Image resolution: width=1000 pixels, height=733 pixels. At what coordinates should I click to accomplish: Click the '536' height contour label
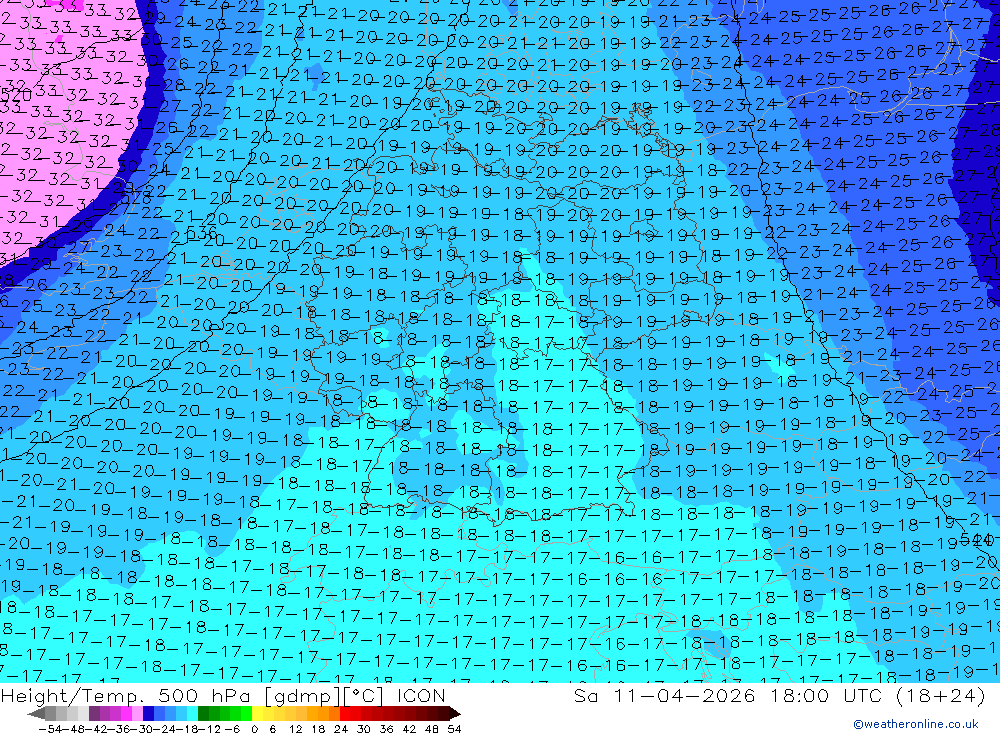(x=202, y=233)
